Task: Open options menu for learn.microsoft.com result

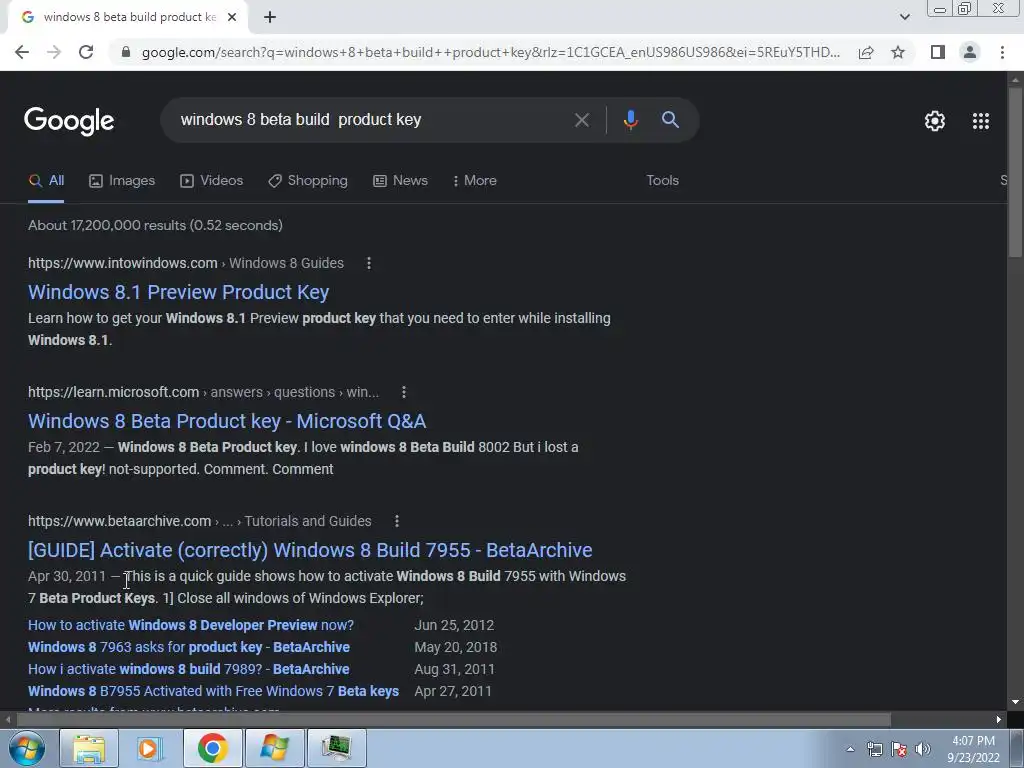Action: (x=404, y=392)
